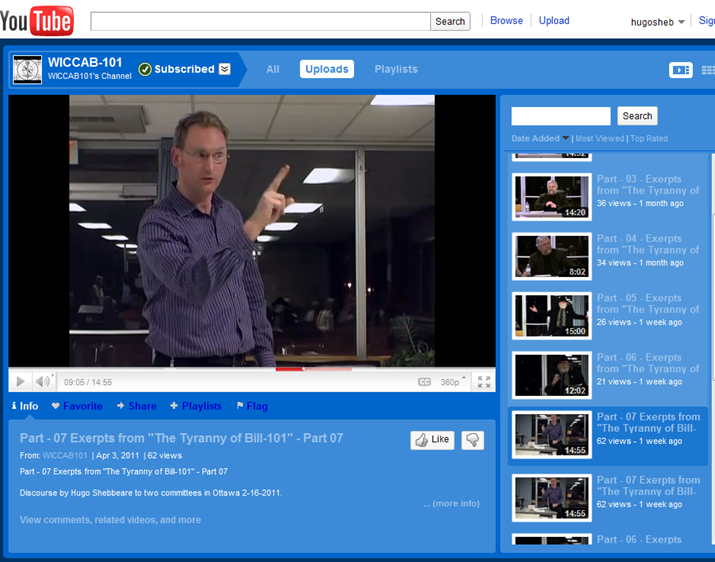Click the dislike thumbs-down button
Image resolution: width=715 pixels, height=562 pixels.
472,440
